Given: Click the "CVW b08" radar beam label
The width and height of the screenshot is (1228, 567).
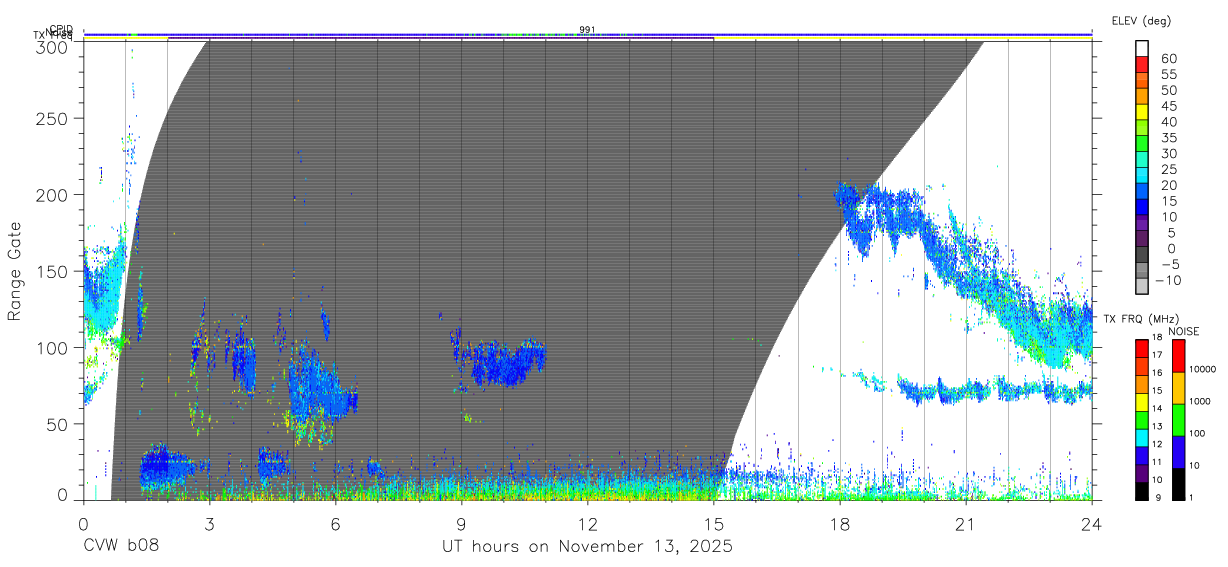Looking at the screenshot, I should tap(120, 547).
